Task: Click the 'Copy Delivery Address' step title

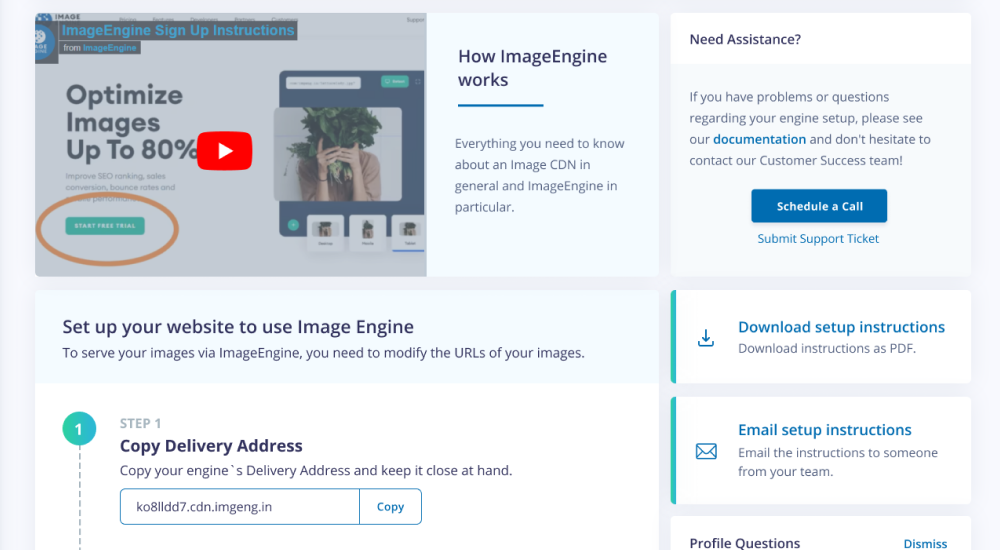Action: [211, 446]
